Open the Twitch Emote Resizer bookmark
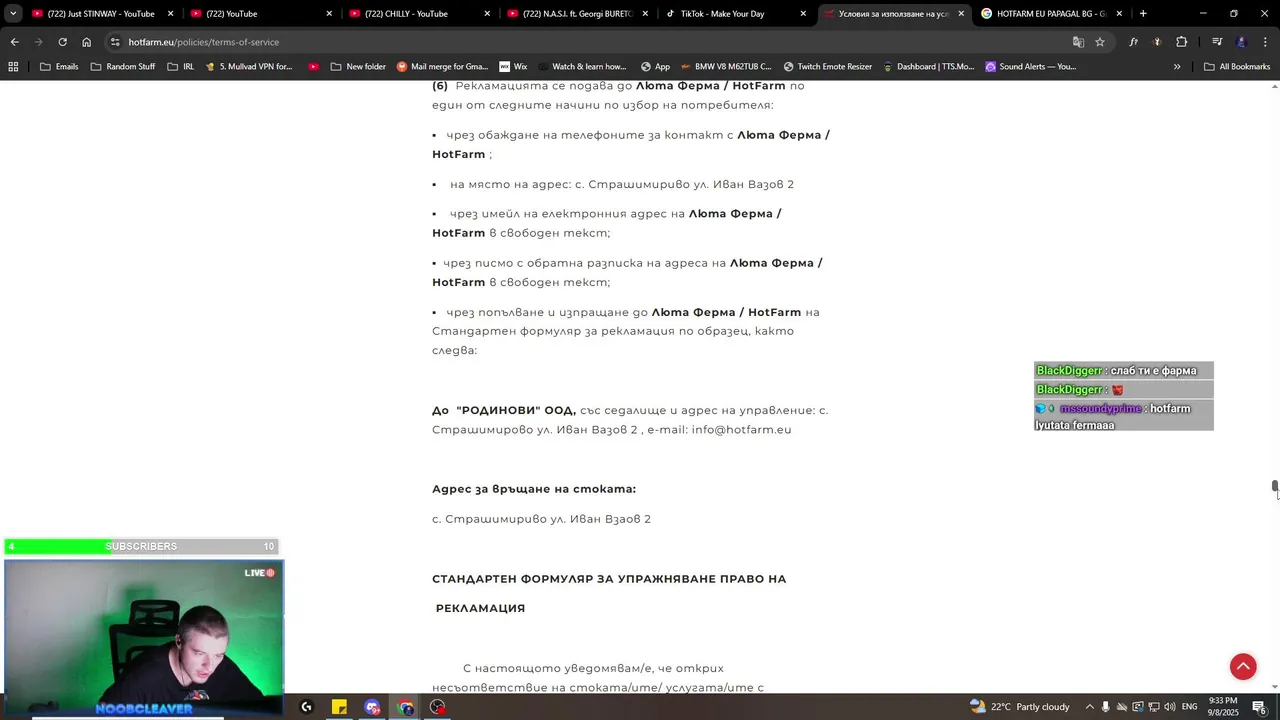The height and width of the screenshot is (720, 1280). 828,67
